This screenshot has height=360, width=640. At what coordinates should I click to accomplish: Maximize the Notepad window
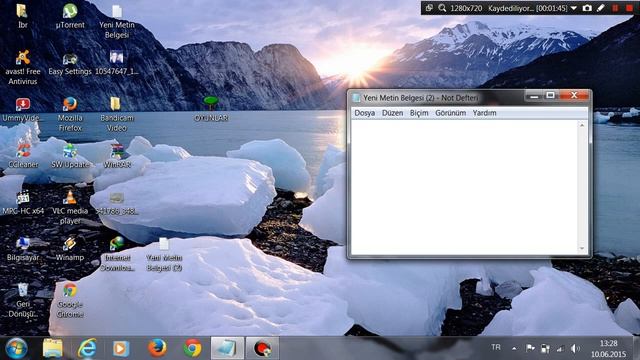[550, 96]
